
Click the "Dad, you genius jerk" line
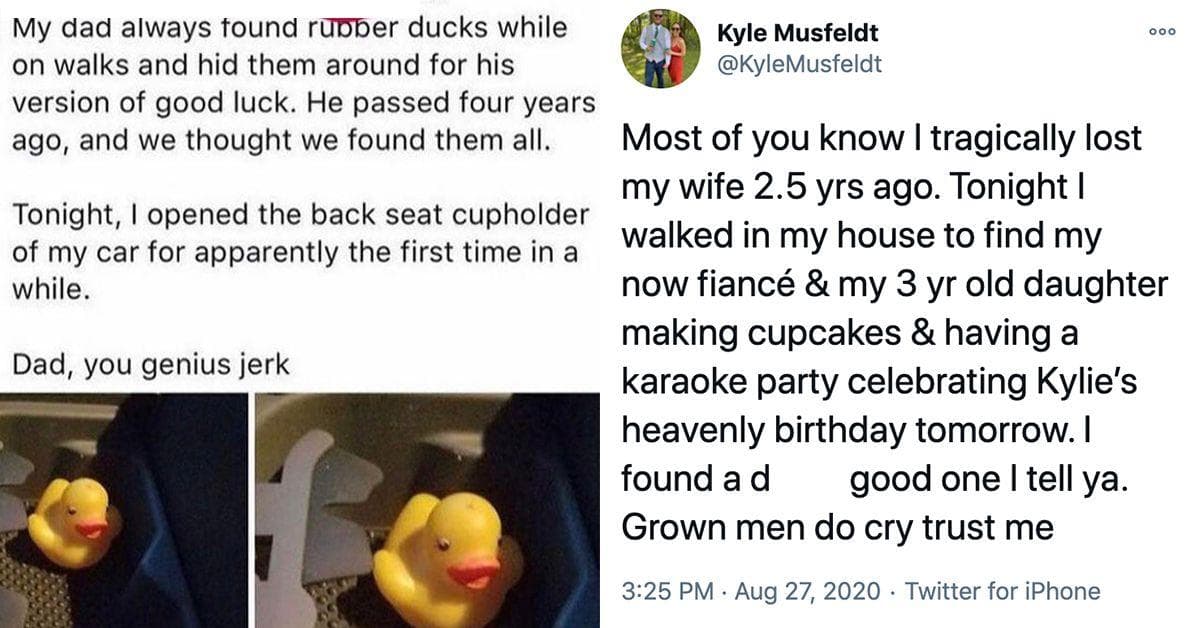[150, 365]
